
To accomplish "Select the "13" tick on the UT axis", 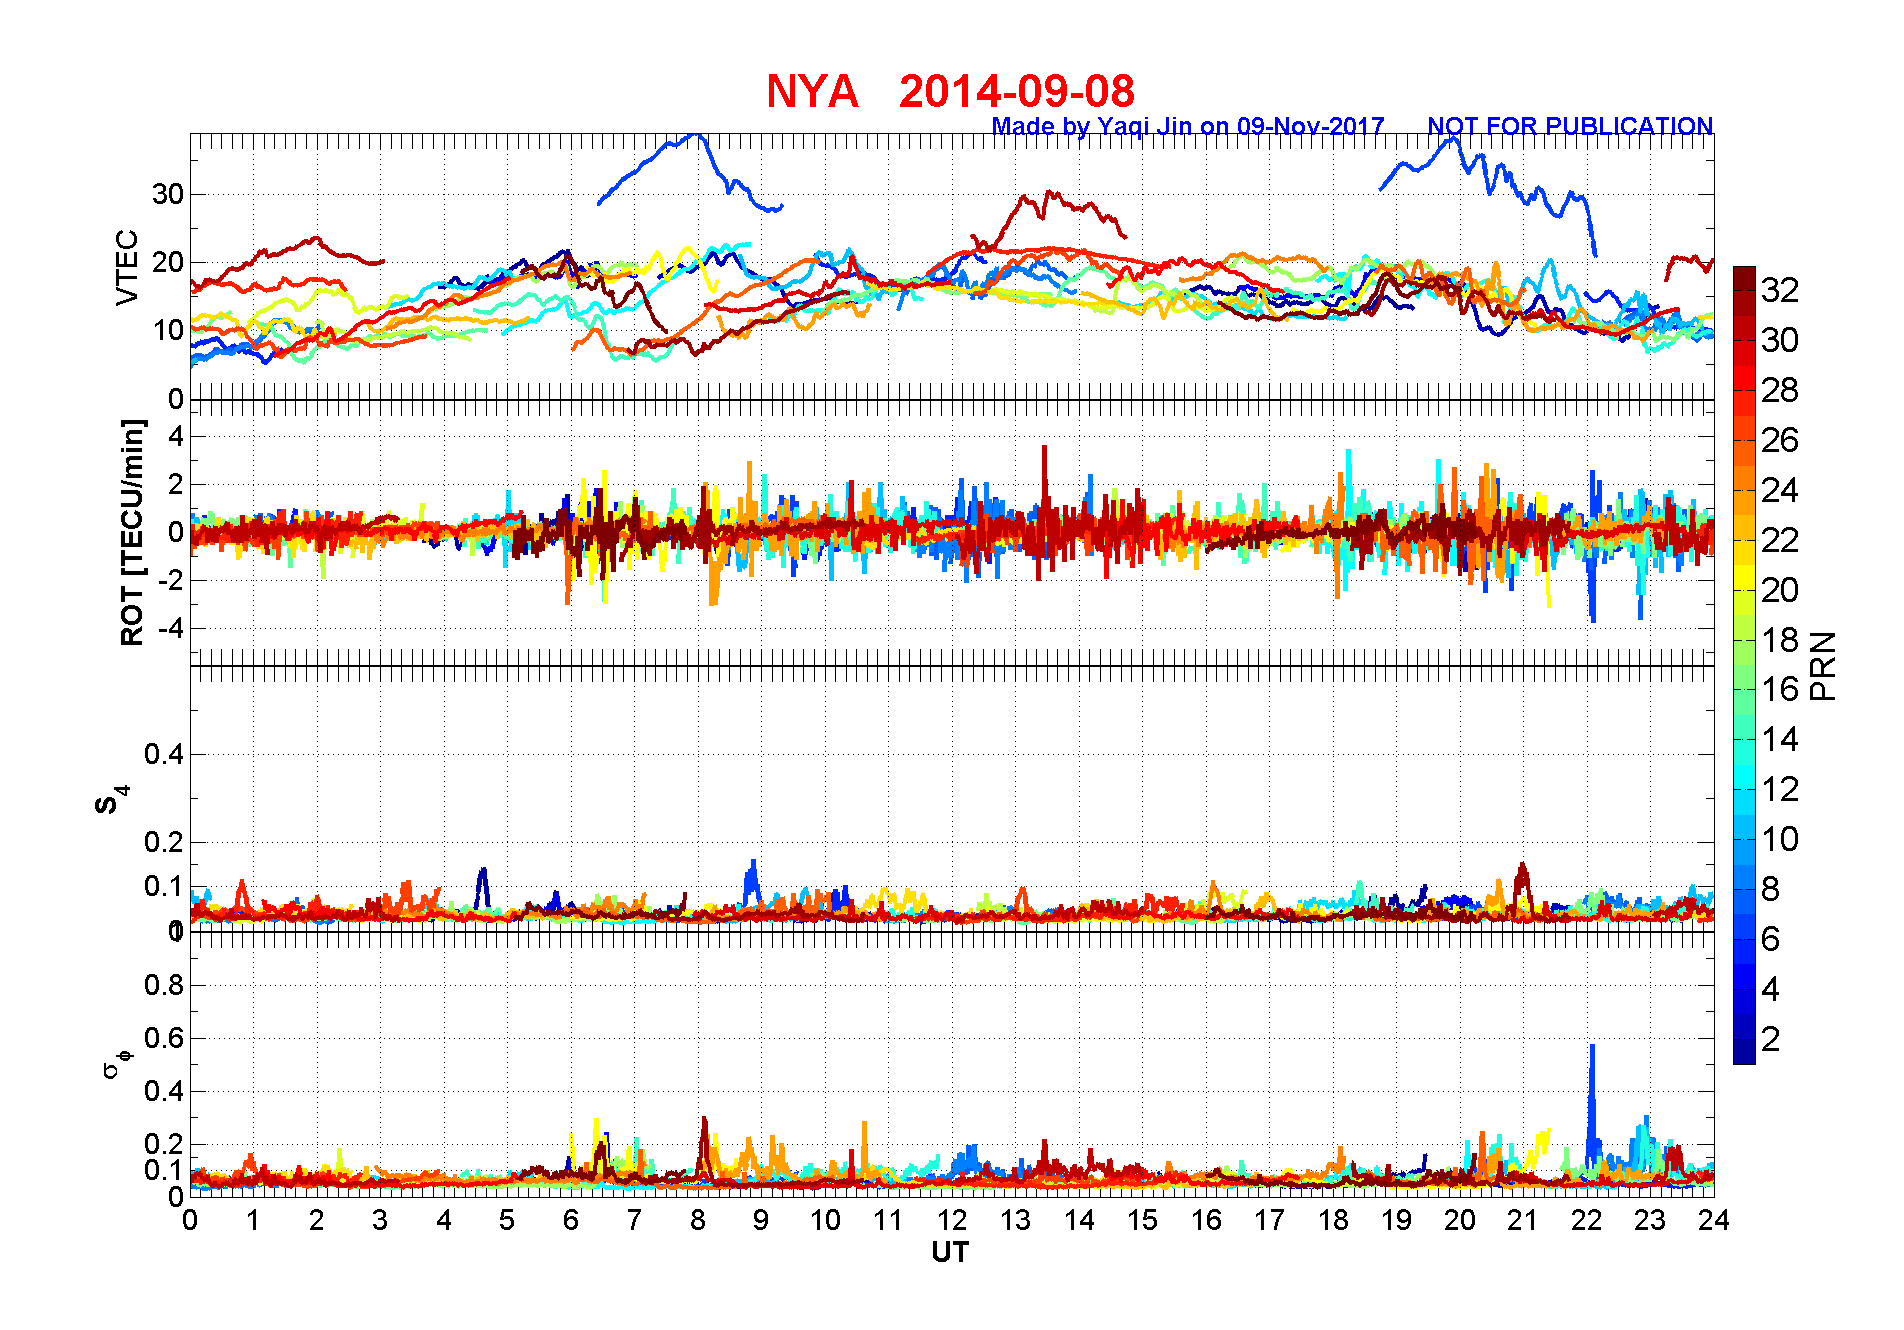I will (x=1015, y=1220).
